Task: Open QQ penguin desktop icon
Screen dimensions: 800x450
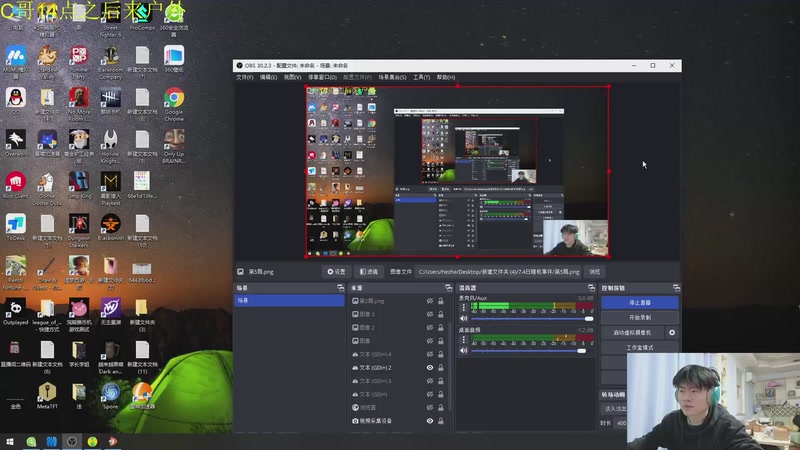Action: 16,101
